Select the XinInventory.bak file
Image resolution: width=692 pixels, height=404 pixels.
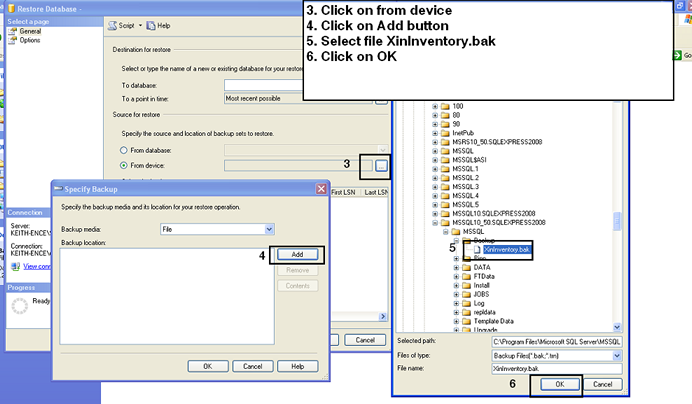click(x=507, y=249)
